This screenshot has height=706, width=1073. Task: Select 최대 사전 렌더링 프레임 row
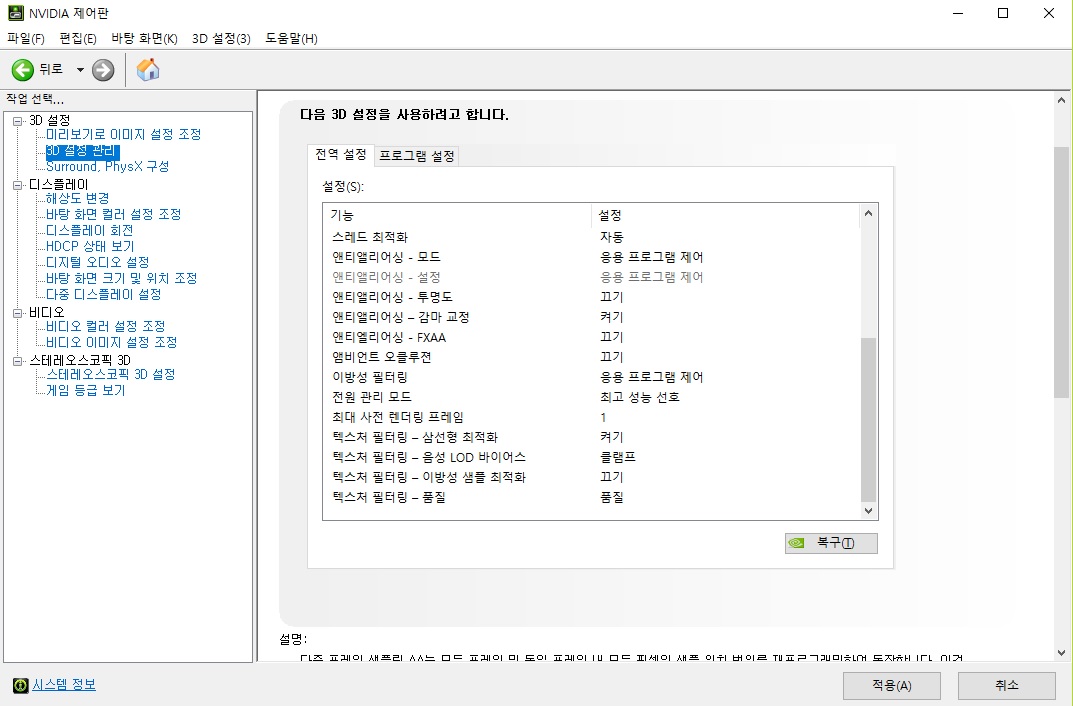(x=591, y=417)
